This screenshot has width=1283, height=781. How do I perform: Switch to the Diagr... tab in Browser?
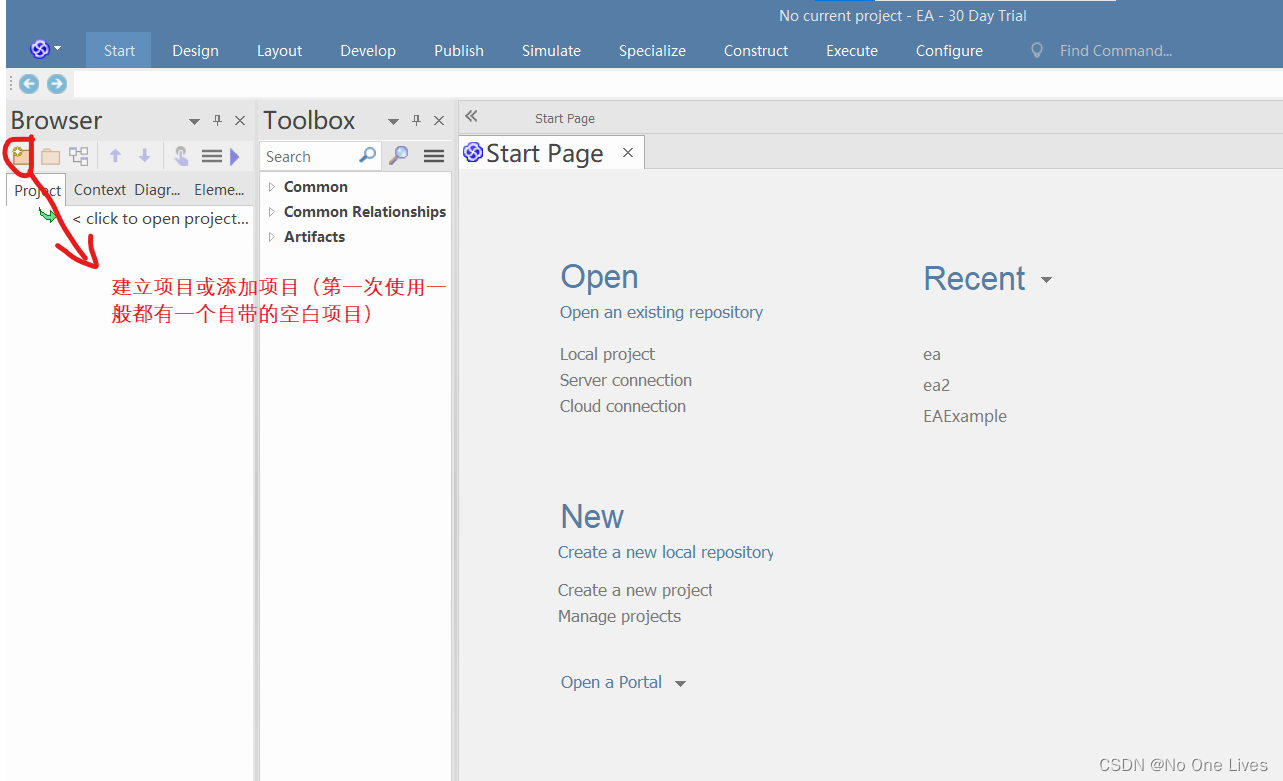[x=158, y=190]
